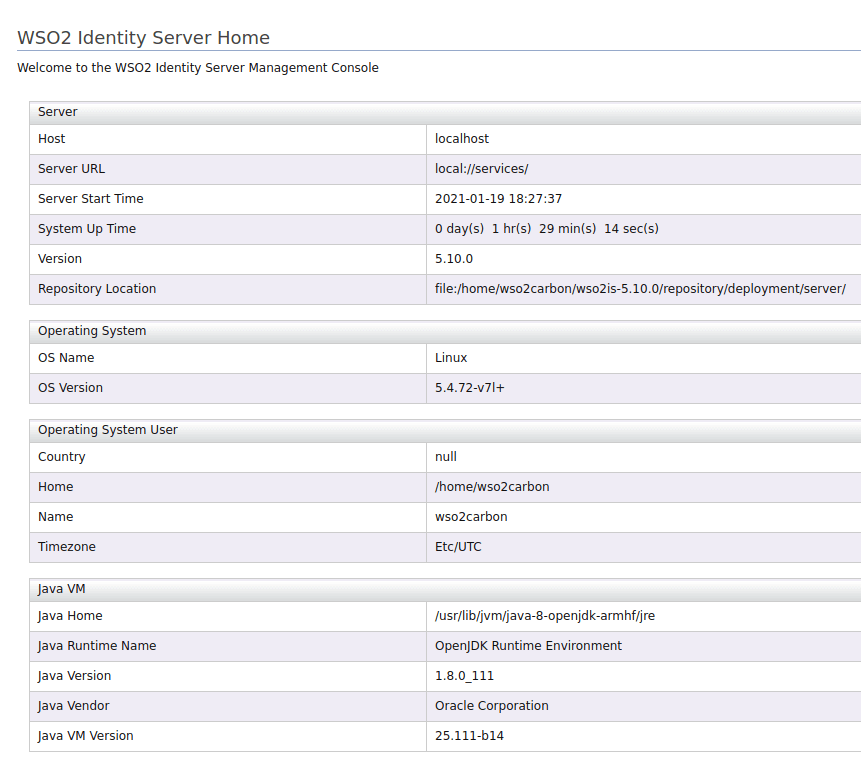Click the Operating System section header

pyautogui.click(x=92, y=331)
